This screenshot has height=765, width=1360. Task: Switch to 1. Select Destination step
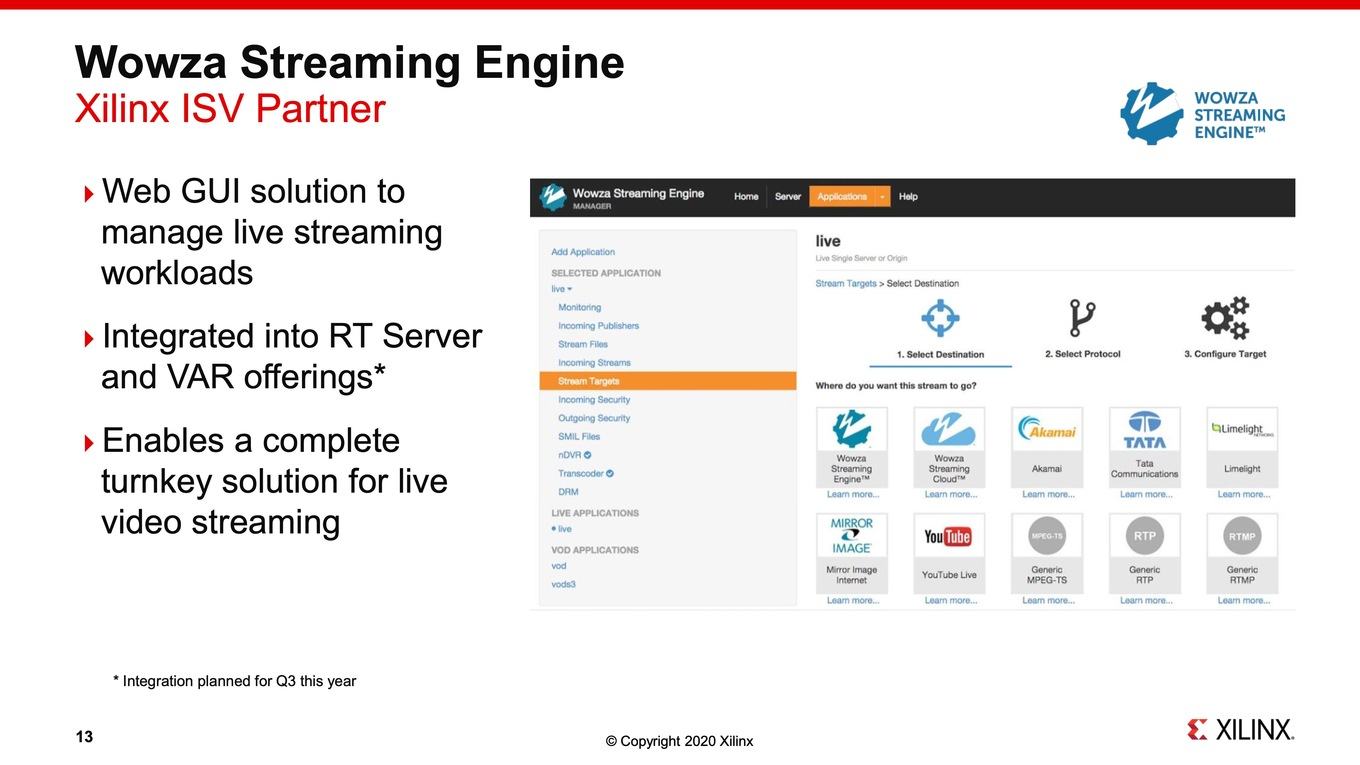click(940, 354)
